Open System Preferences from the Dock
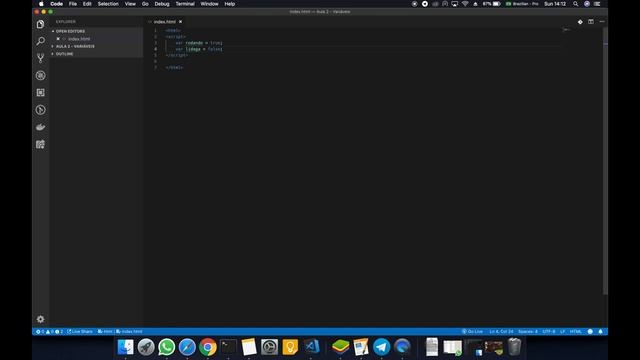 pos(269,347)
